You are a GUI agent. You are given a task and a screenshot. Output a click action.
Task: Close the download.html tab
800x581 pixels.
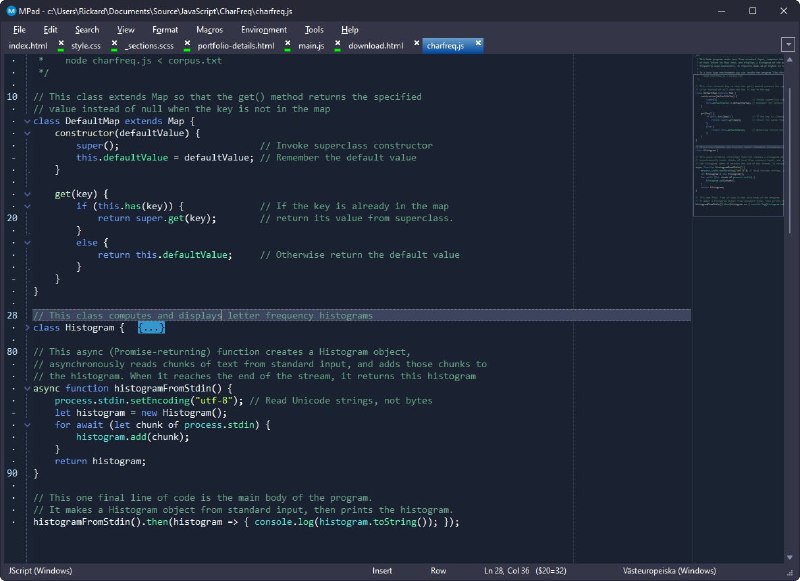(x=416, y=43)
